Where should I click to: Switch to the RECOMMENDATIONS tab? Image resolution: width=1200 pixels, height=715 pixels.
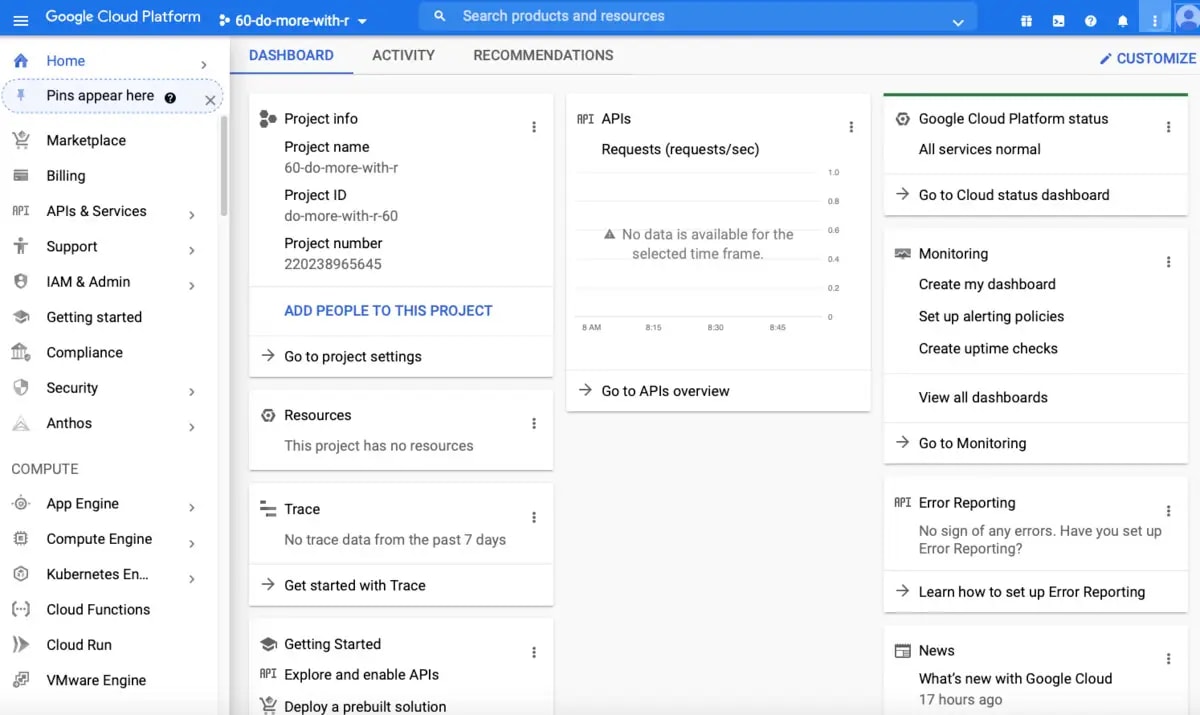(x=543, y=56)
